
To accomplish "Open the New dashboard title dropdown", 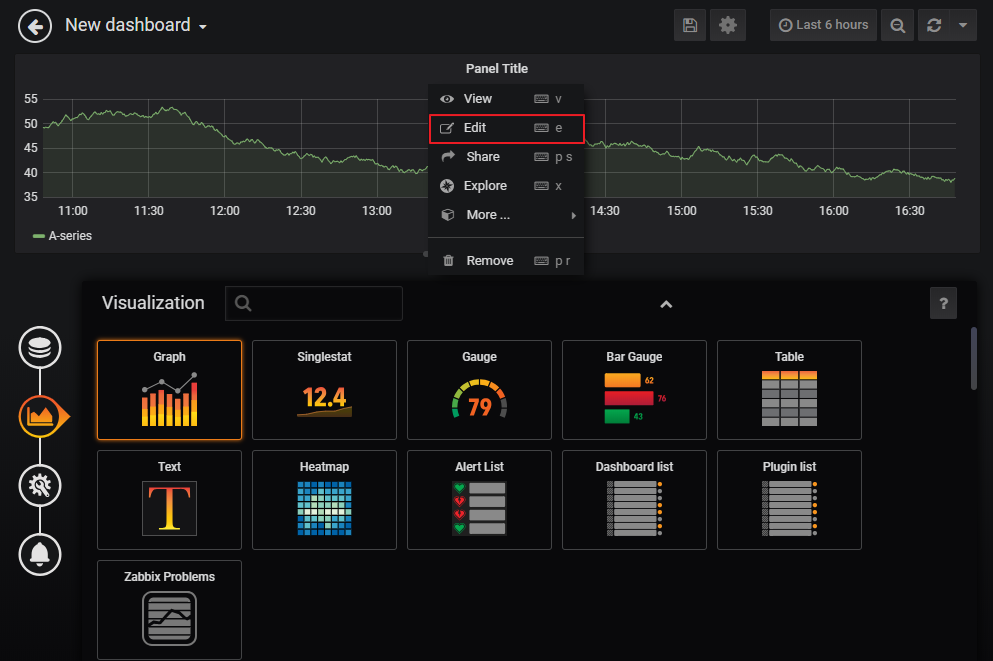I will pos(136,25).
